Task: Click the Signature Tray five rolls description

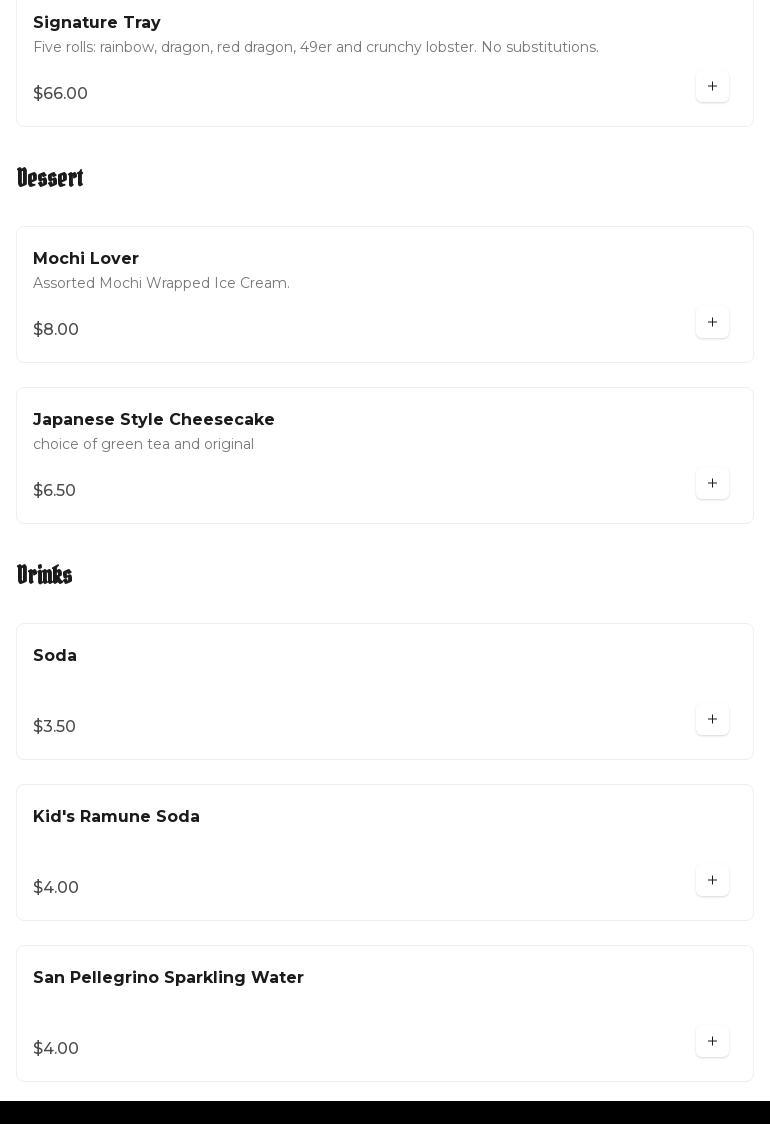Action: pyautogui.click(x=316, y=48)
